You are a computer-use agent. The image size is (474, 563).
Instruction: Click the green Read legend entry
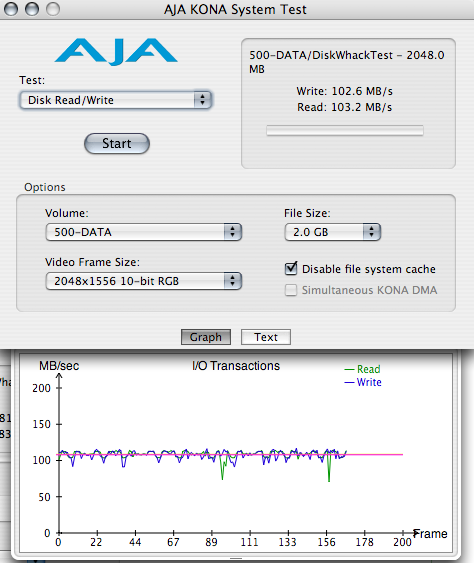362,369
